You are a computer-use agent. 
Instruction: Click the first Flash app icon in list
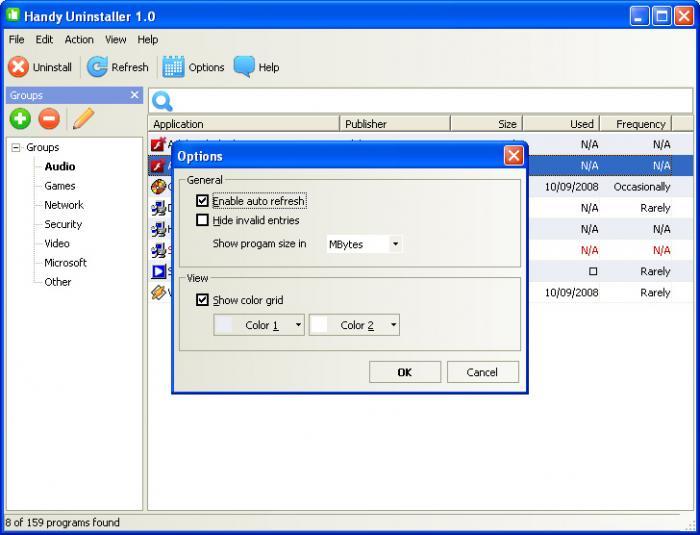(x=158, y=145)
